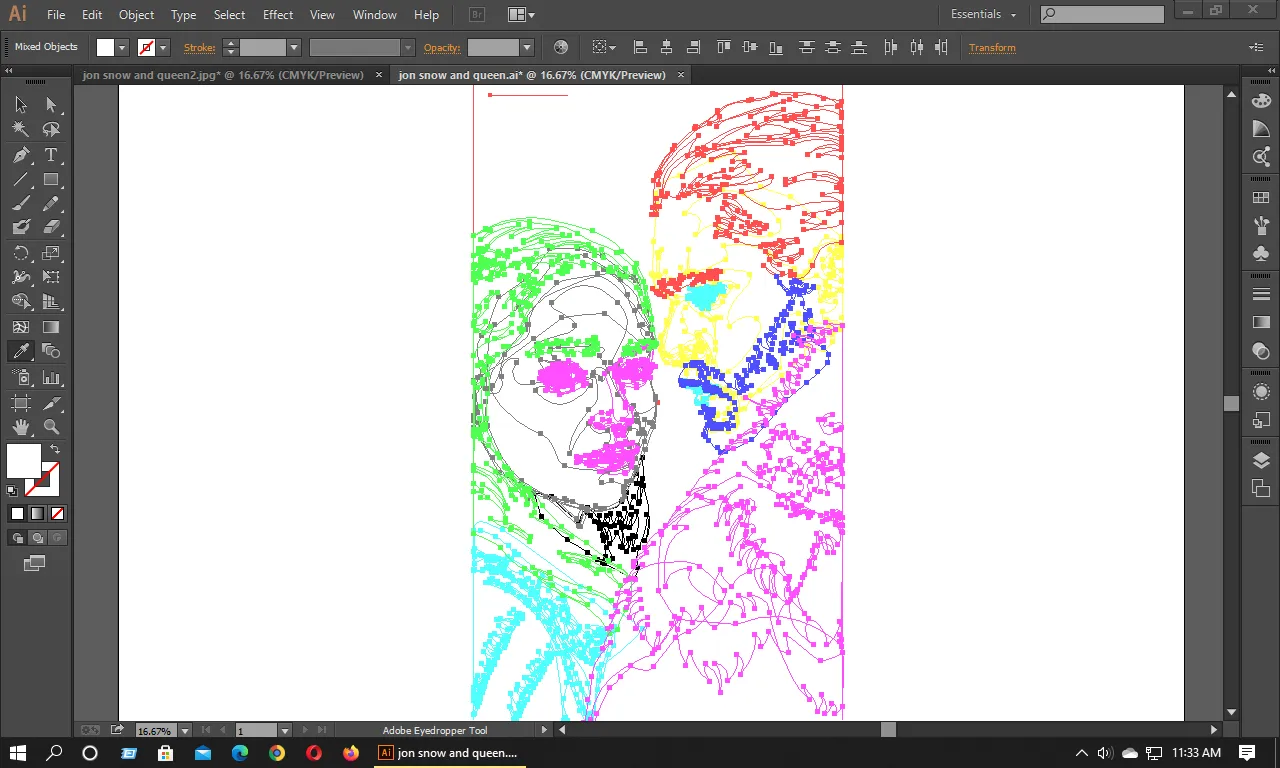Open the Effect menu
Screen dimensions: 1280x768
(x=278, y=15)
